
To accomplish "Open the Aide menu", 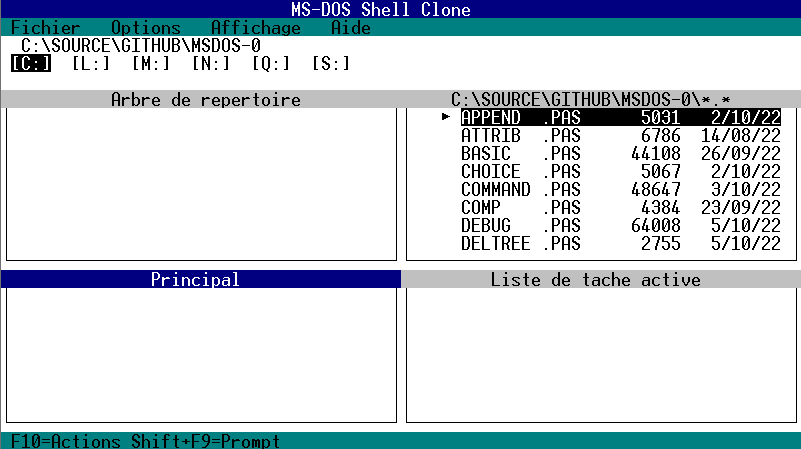I will click(350, 28).
